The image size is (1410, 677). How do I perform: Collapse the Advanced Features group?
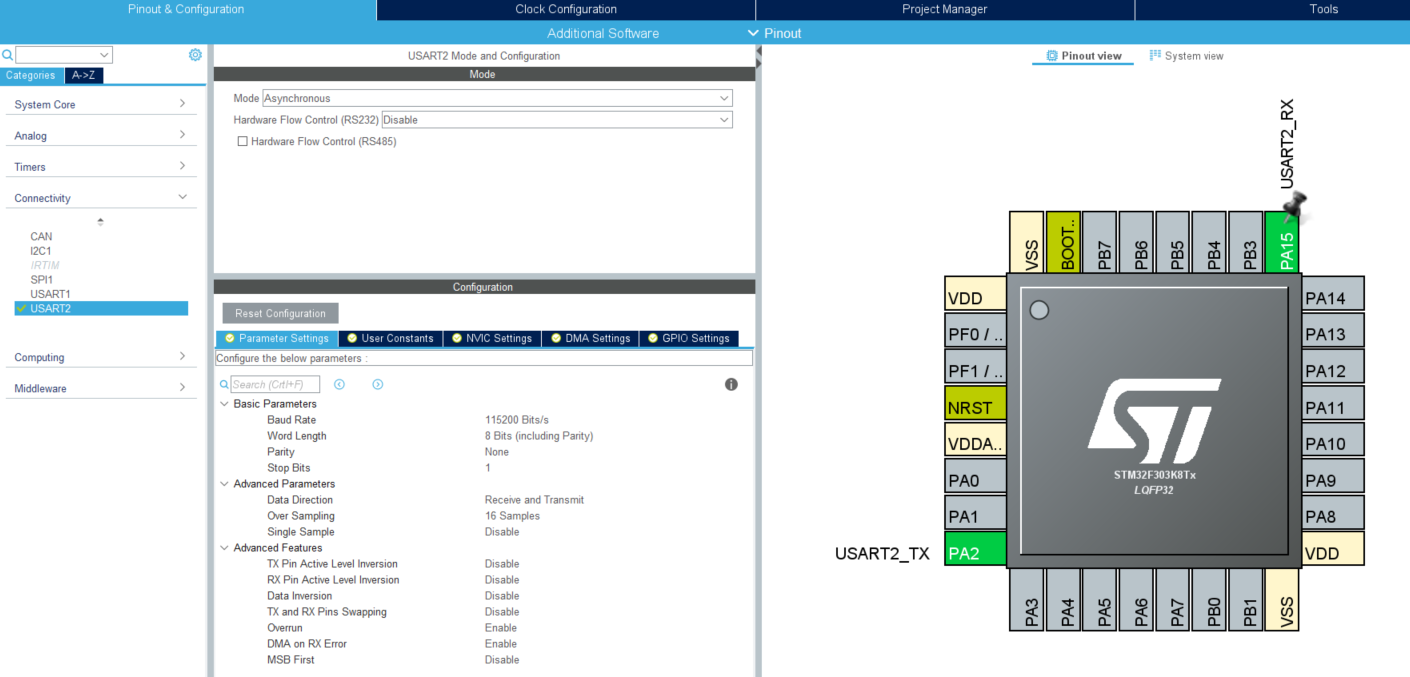(224, 548)
